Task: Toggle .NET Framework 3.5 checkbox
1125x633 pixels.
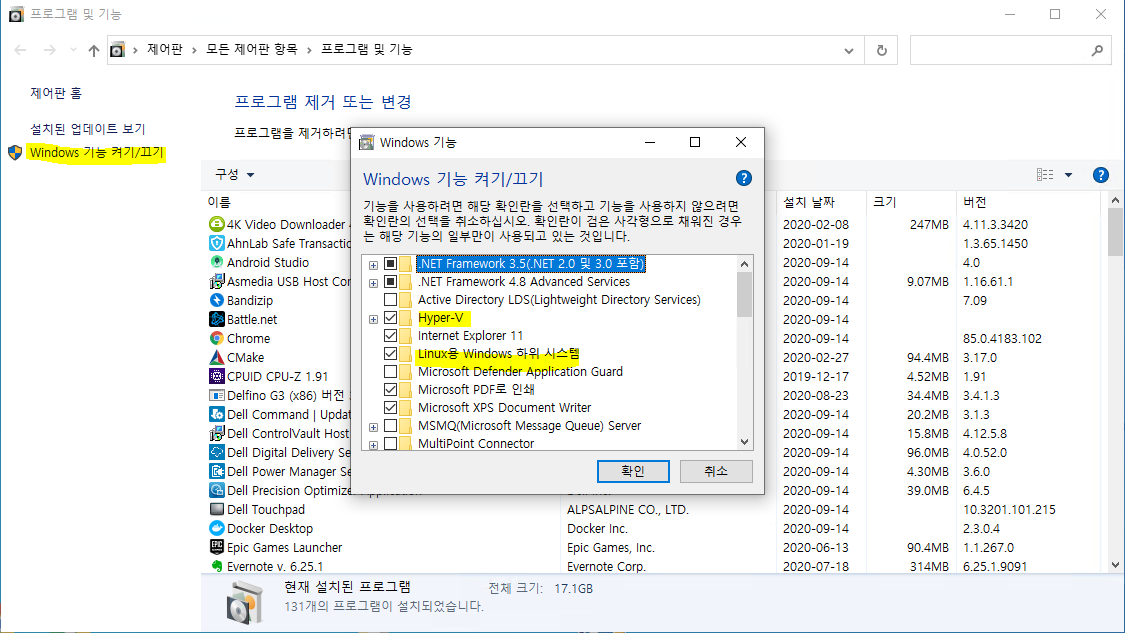Action: (390, 264)
